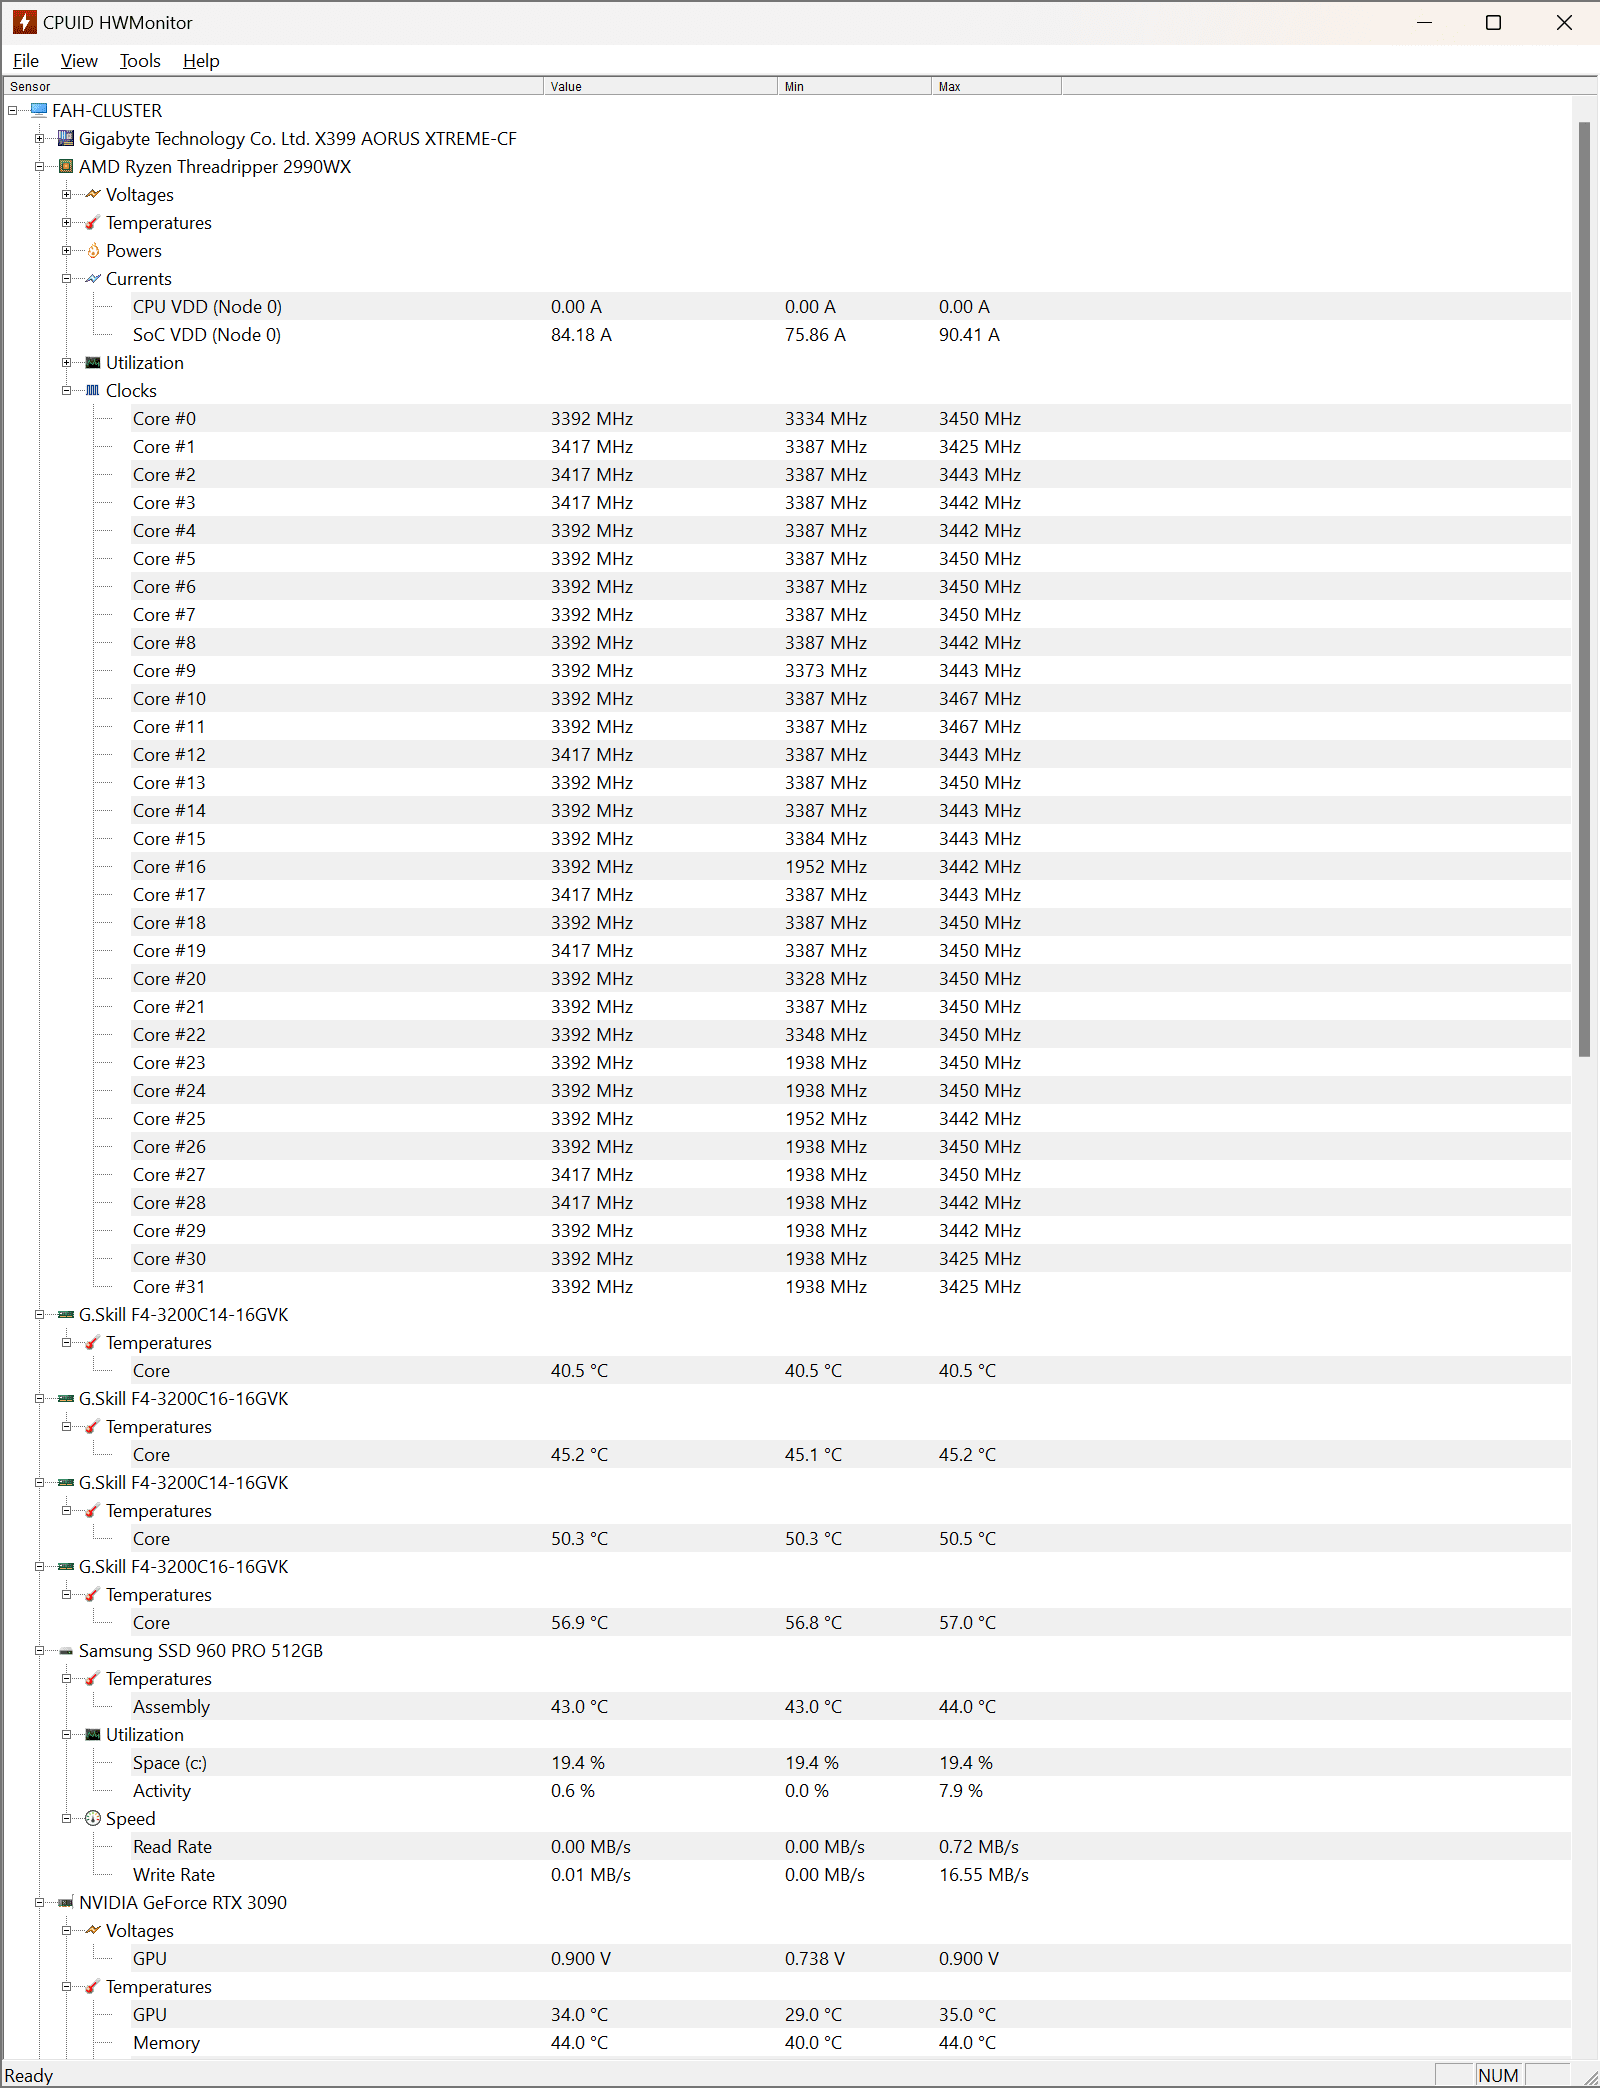Click the Gigabyte motherboard icon
The height and width of the screenshot is (2088, 1600).
click(66, 138)
